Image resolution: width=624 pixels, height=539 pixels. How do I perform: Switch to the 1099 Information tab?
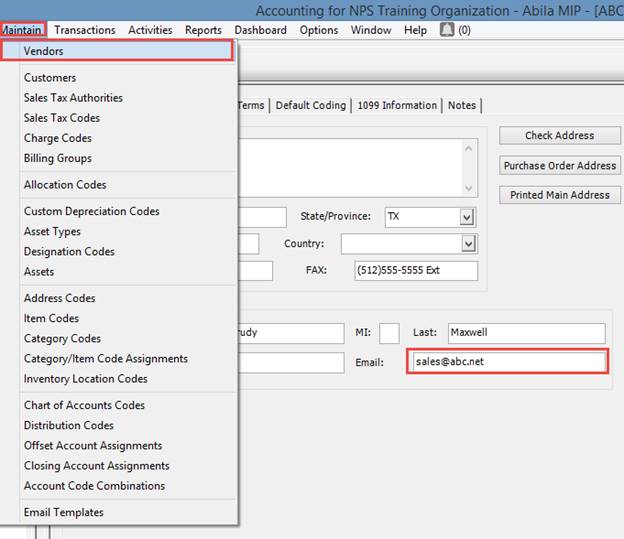pos(396,105)
